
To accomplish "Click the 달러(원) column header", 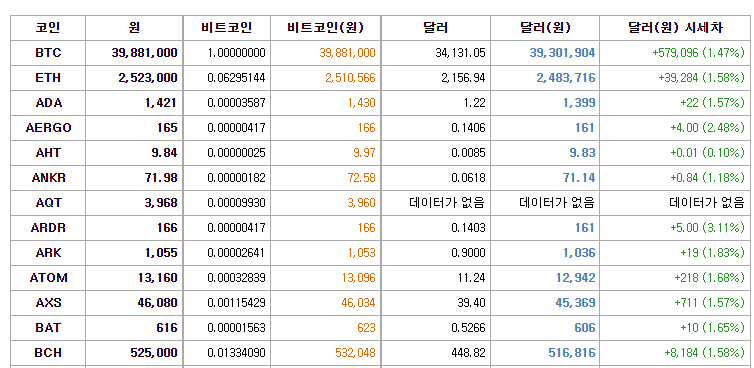I will pos(545,28).
